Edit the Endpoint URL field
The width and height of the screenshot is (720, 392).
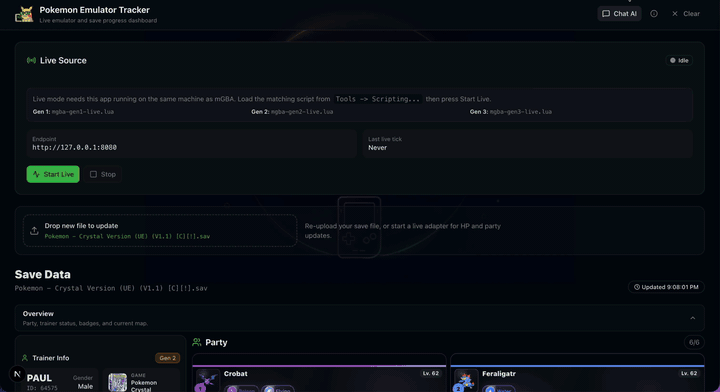coord(191,144)
